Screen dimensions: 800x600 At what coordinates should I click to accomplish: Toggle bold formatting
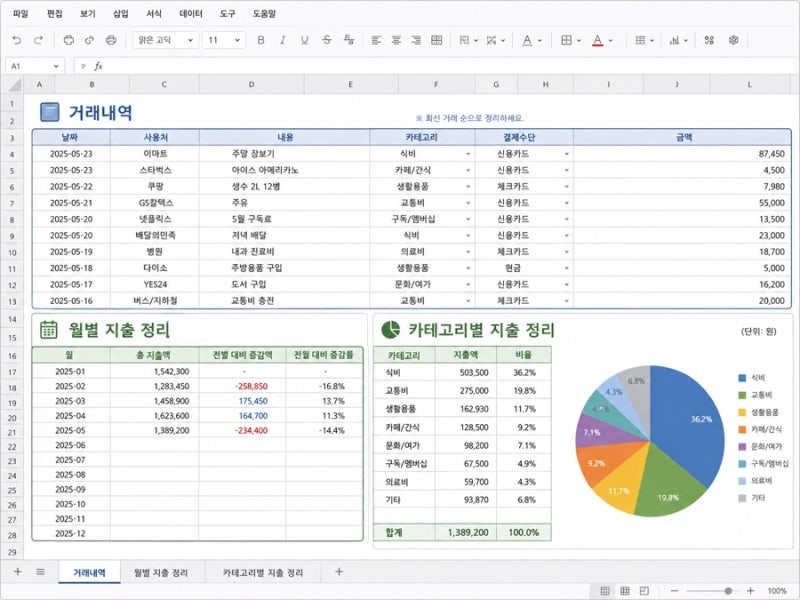(261, 40)
